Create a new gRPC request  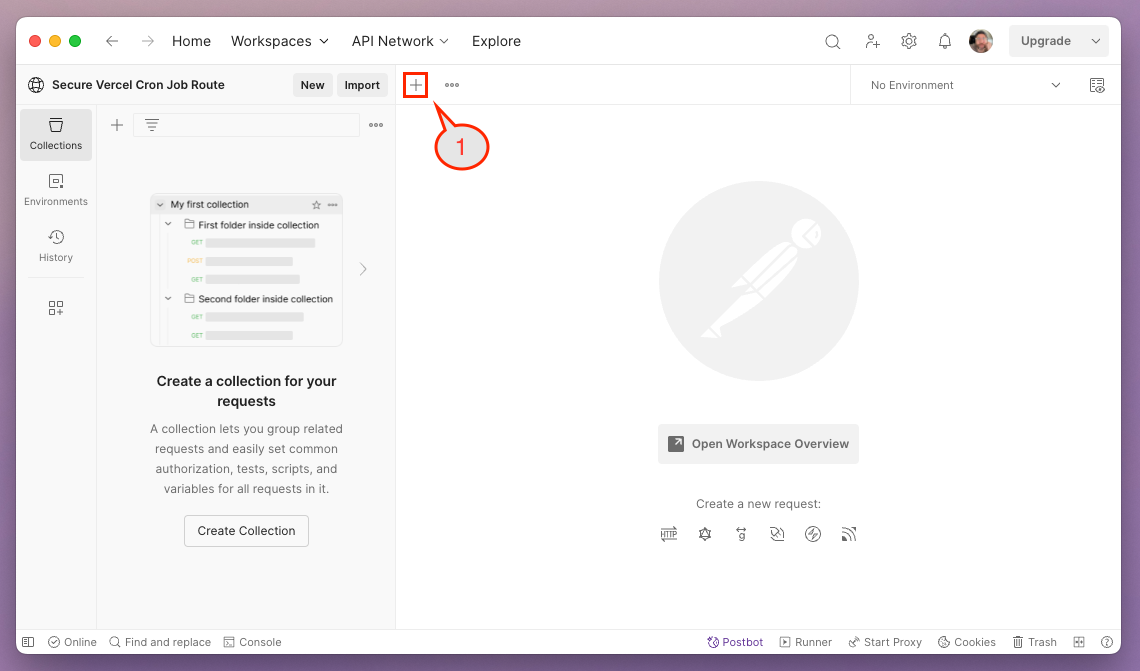(x=741, y=534)
